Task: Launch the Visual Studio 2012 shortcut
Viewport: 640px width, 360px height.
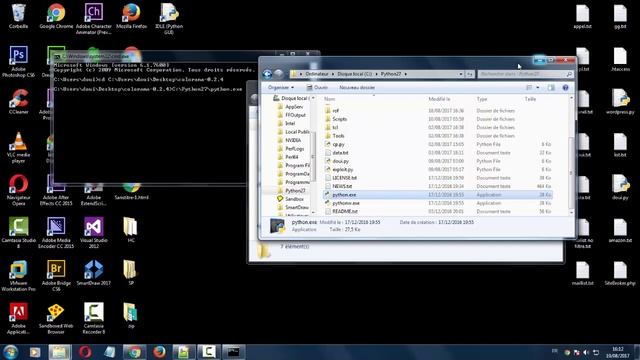Action: click(93, 233)
